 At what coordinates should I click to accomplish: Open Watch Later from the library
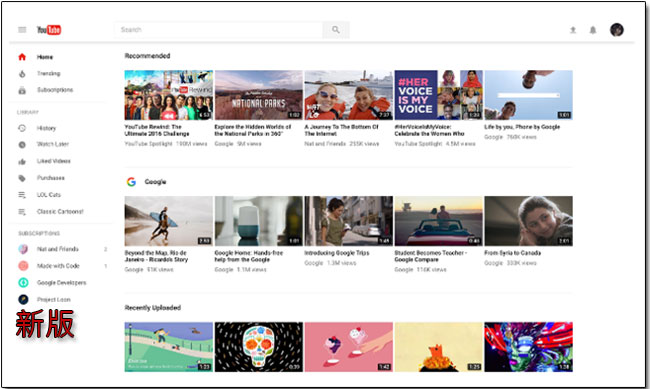coord(53,144)
